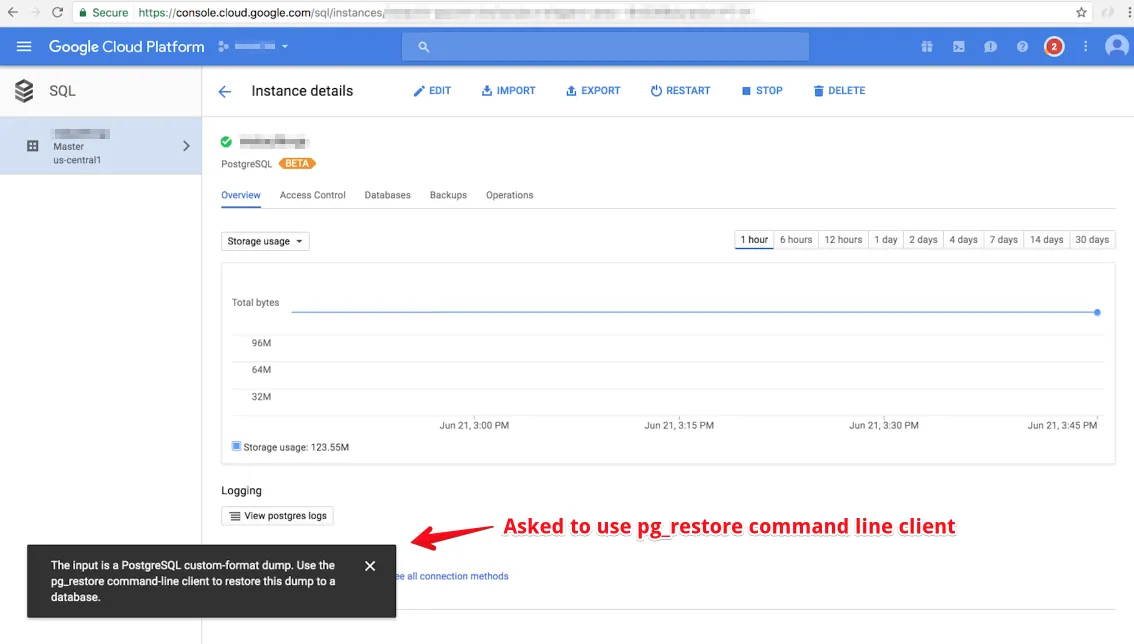Click the SQL stacked layers icon
The image size is (1134, 644).
click(x=24, y=90)
